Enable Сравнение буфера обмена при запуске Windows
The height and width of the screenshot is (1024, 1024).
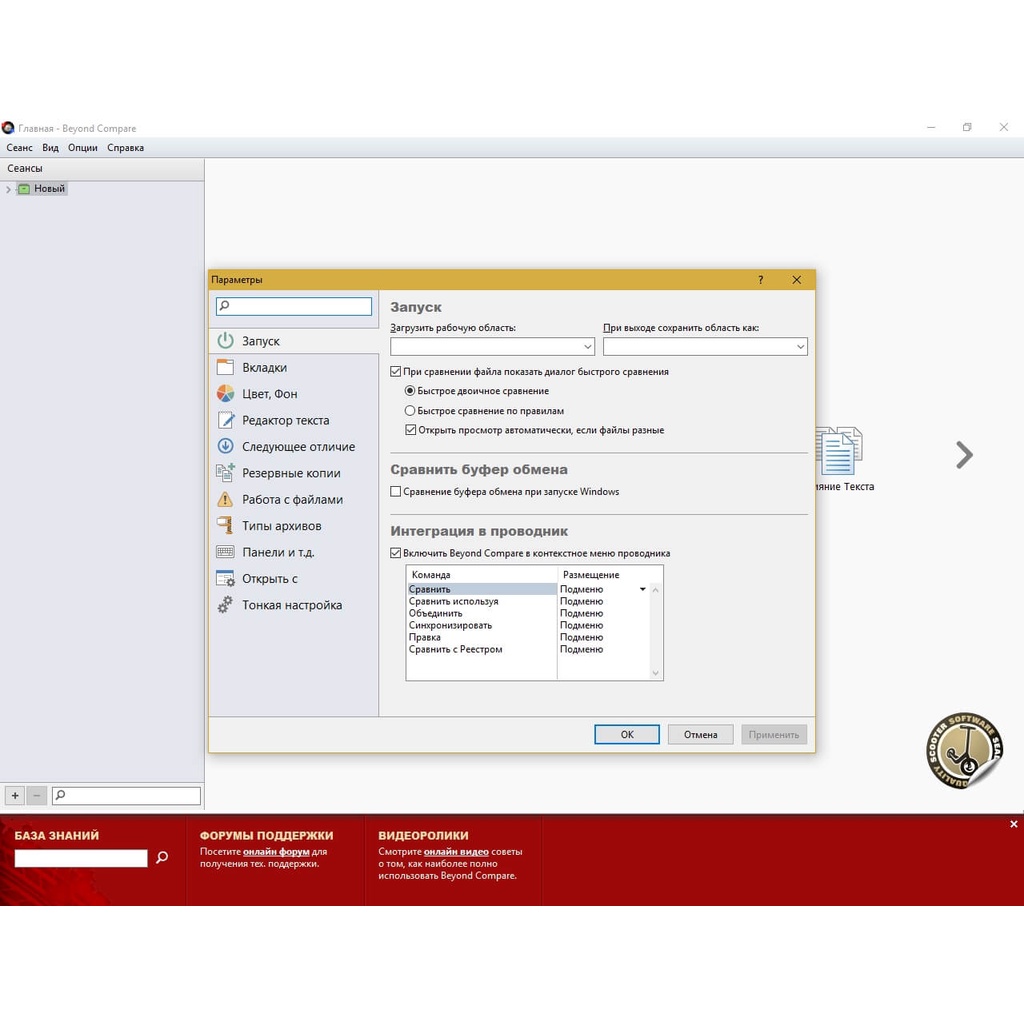[396, 492]
